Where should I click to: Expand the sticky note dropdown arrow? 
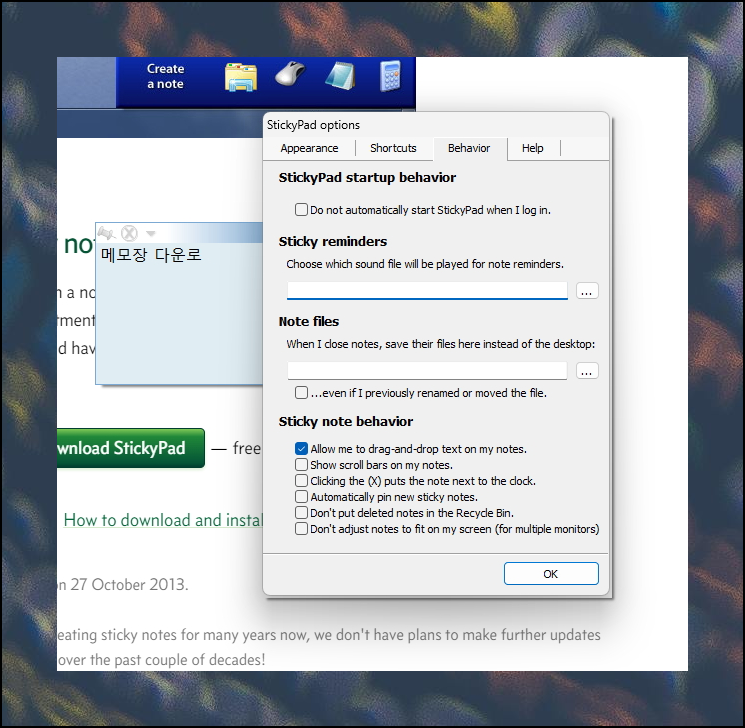click(151, 233)
